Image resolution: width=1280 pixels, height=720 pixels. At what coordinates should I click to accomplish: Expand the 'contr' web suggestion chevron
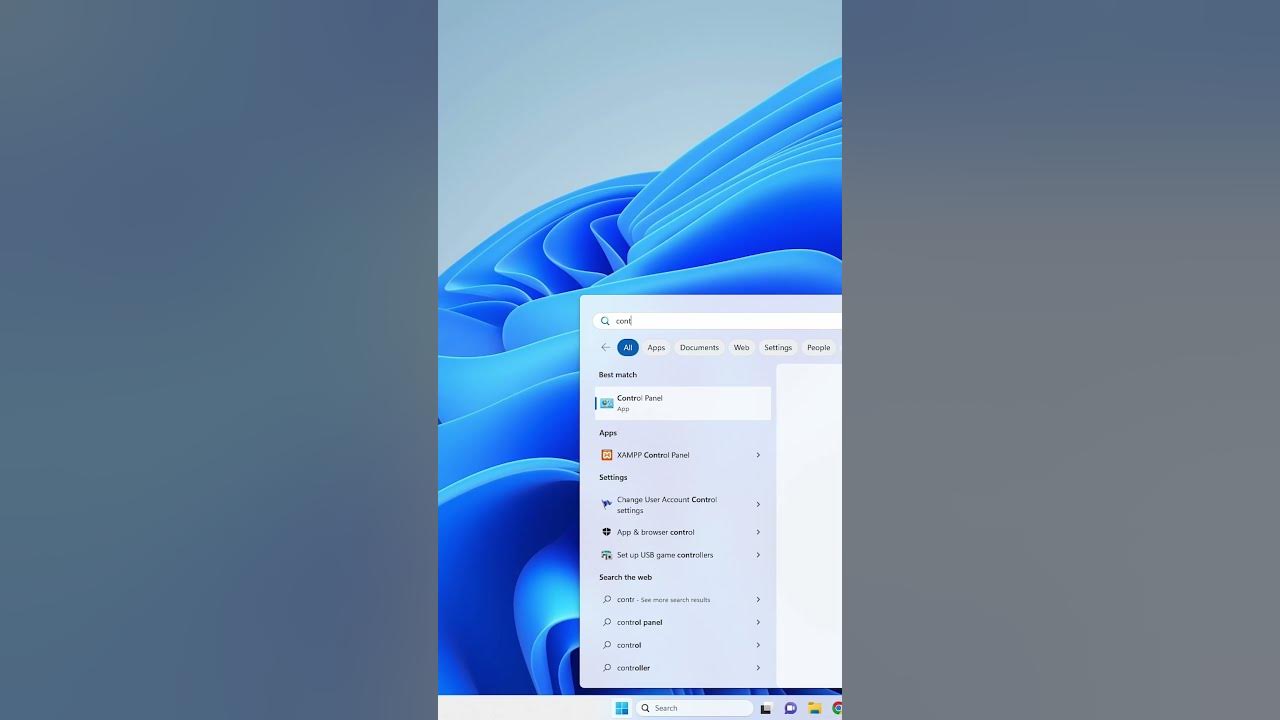pyautogui.click(x=758, y=599)
